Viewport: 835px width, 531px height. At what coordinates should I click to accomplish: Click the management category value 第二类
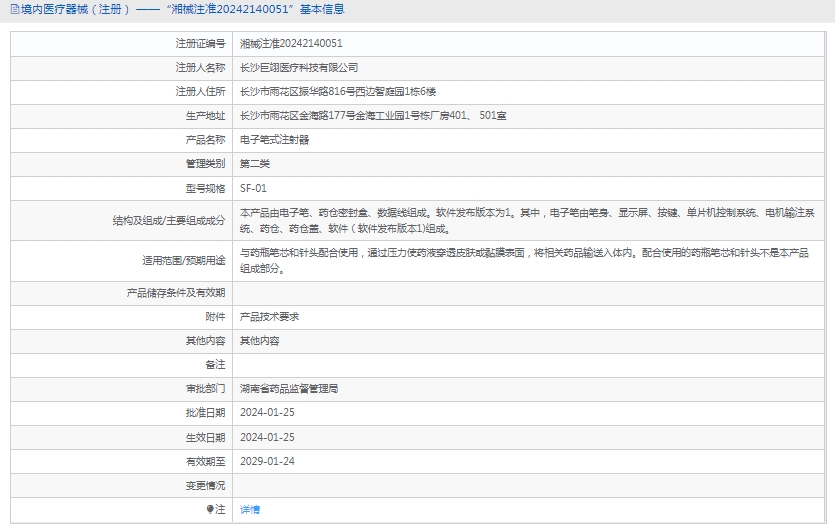[255, 164]
